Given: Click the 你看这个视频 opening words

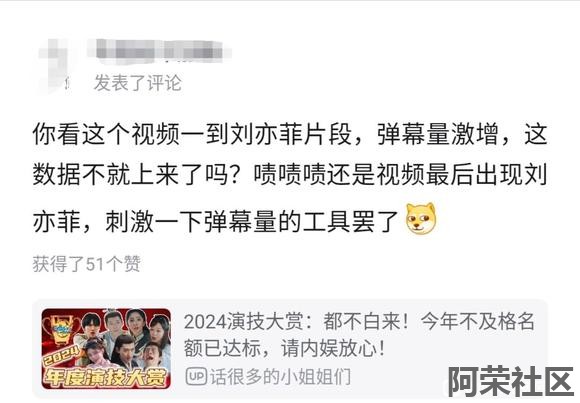Looking at the screenshot, I should (x=106, y=134).
